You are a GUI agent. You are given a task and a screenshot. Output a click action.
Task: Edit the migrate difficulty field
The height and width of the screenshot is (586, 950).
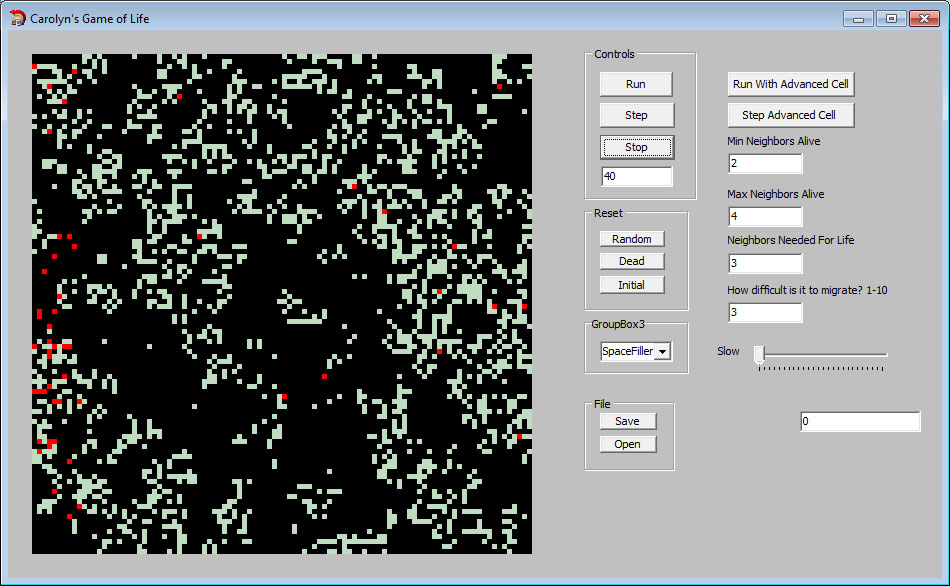pyautogui.click(x=765, y=313)
